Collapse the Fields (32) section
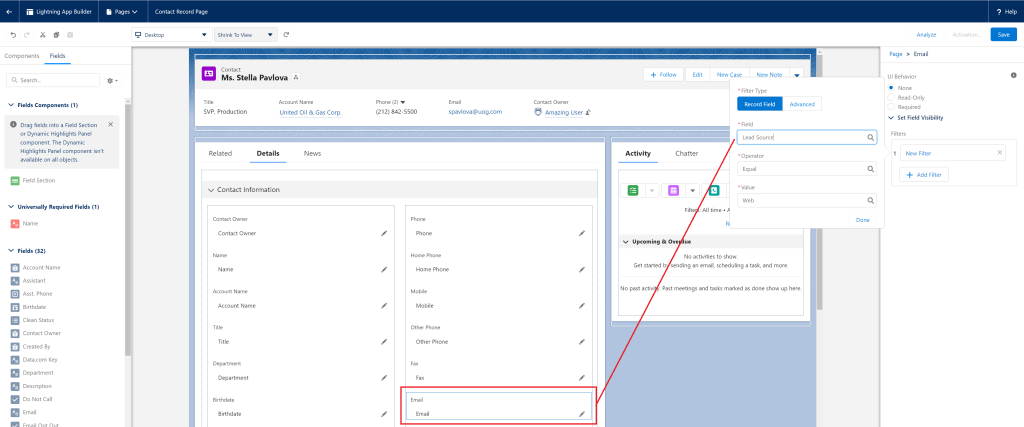Viewport: 1024px width, 427px height. click(11, 251)
